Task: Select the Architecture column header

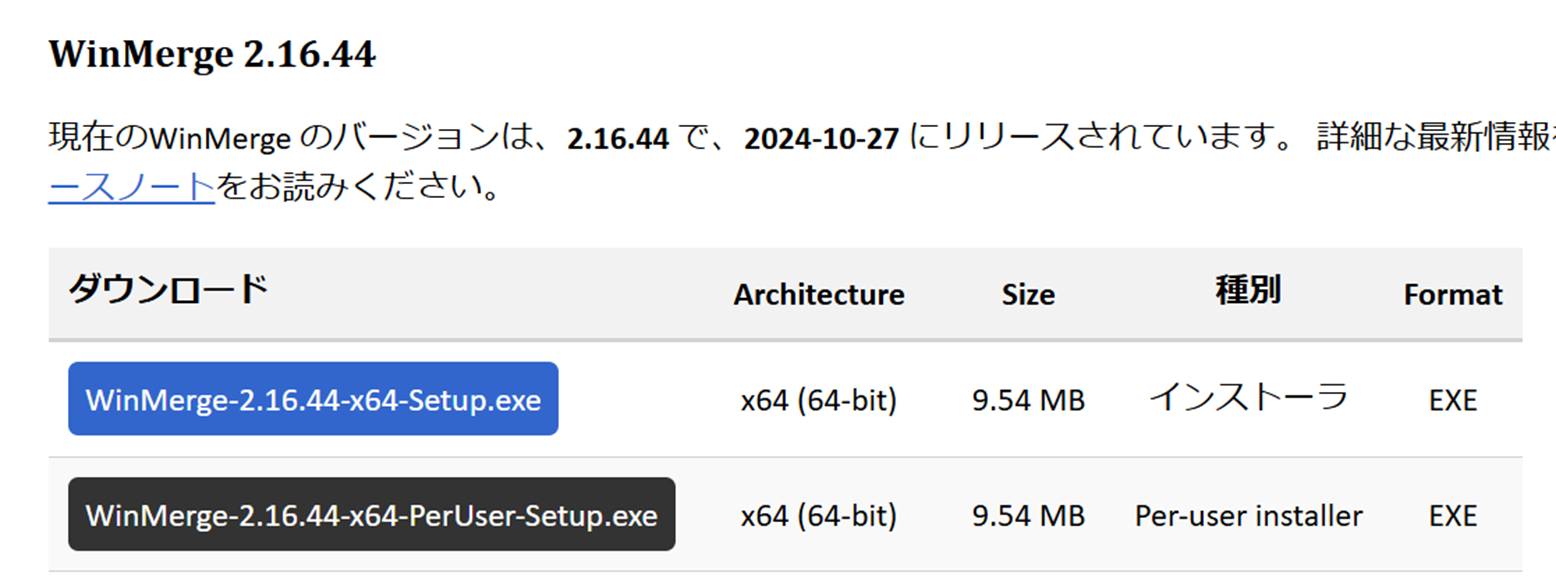Action: click(819, 295)
